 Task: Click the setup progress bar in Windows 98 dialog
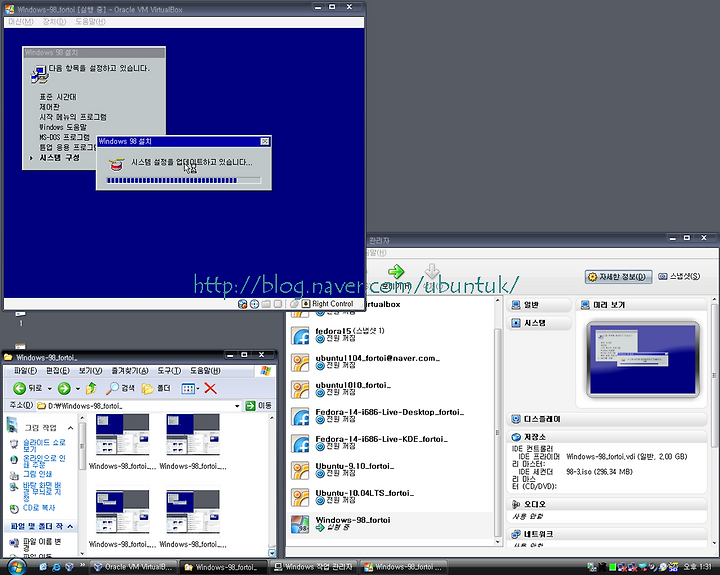(184, 181)
